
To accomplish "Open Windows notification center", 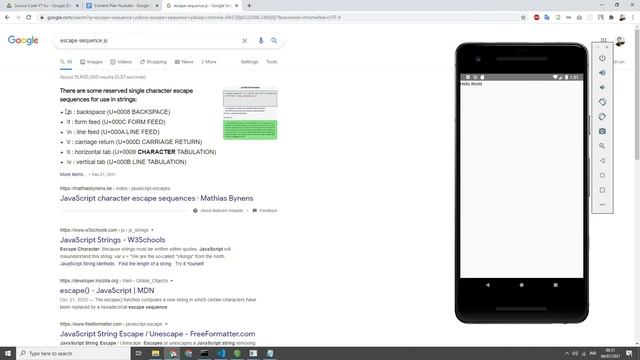I will click(629, 353).
